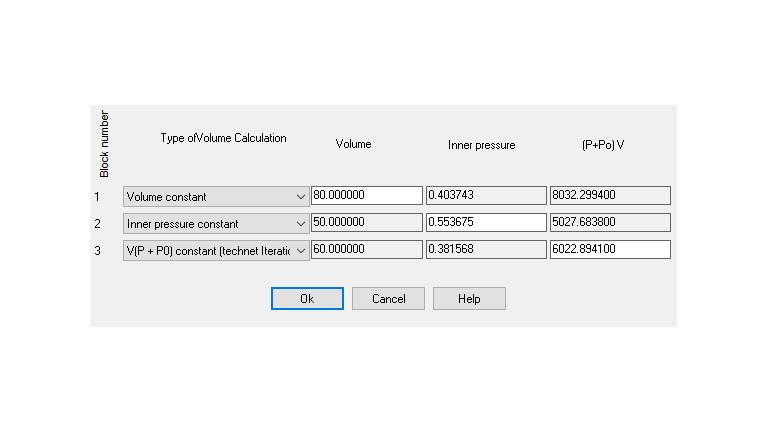Click the Volume field showing 60.000000

[367, 249]
